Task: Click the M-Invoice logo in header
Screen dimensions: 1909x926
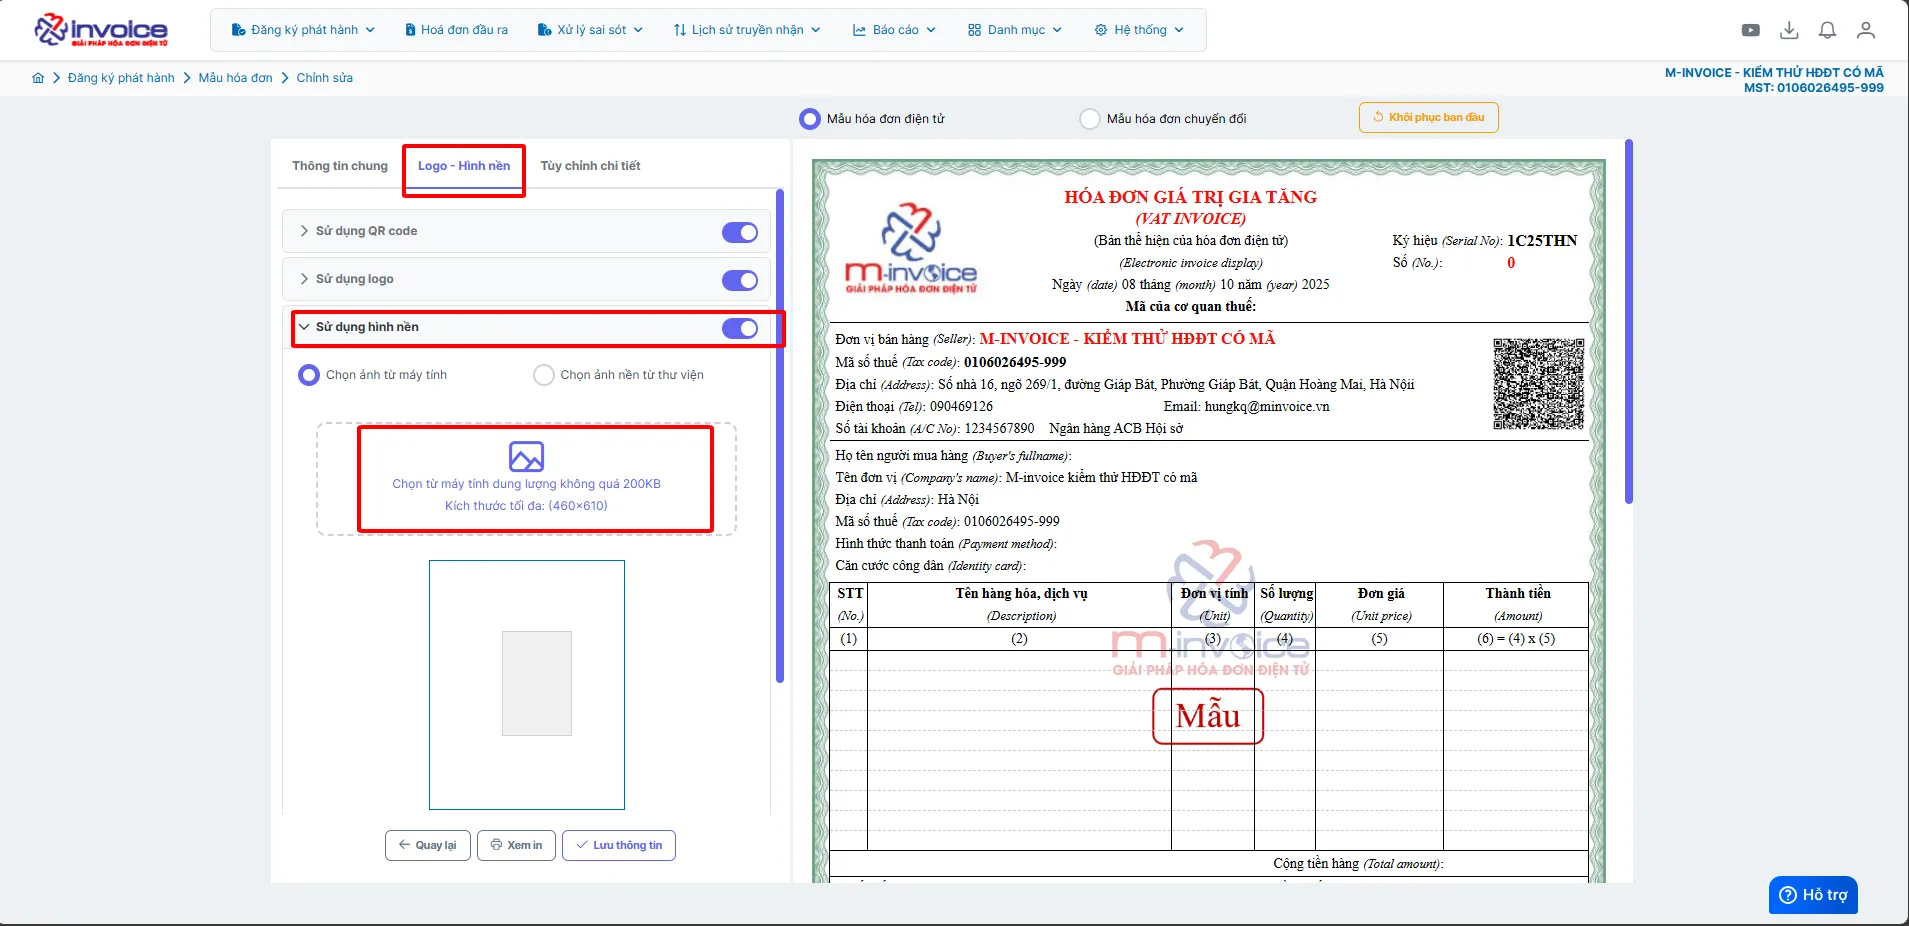Action: click(101, 30)
